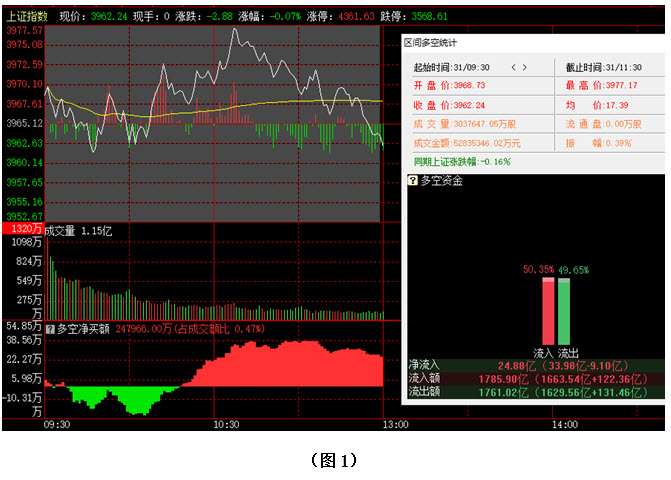This screenshot has width=671, height=480.
Task: Click the 10:30 time axis marker
Action: pyautogui.click(x=227, y=425)
